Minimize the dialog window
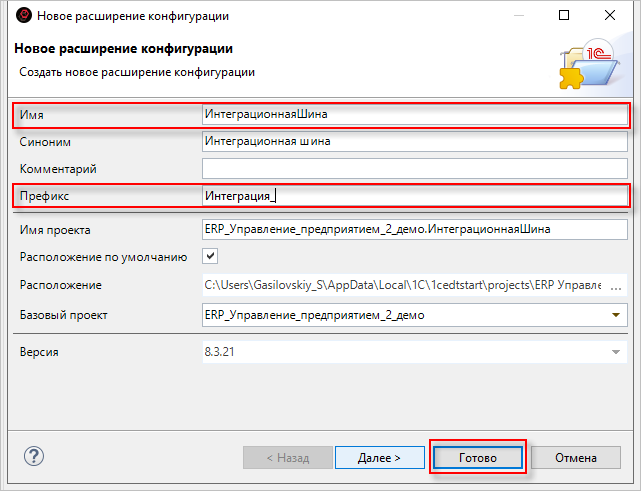The image size is (641, 491). point(518,16)
